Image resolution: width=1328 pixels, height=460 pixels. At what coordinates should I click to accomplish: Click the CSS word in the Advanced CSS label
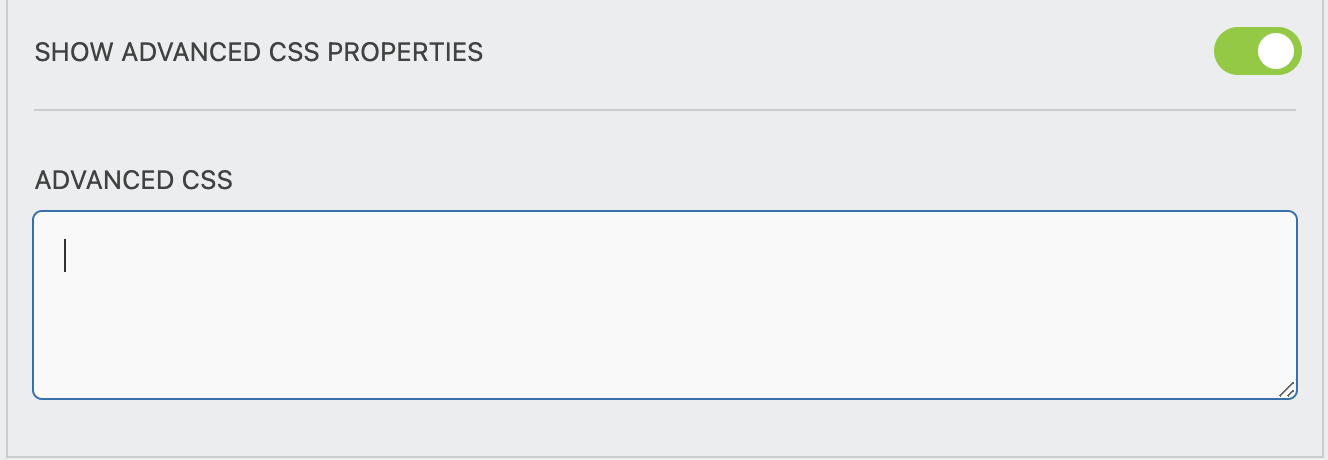207,180
